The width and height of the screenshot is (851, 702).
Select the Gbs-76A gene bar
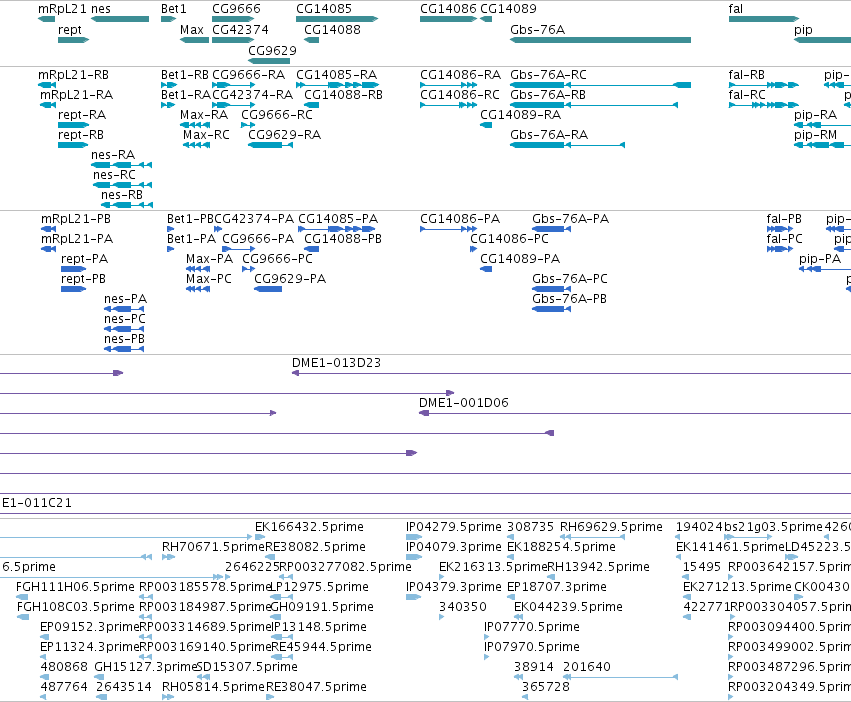click(x=600, y=40)
